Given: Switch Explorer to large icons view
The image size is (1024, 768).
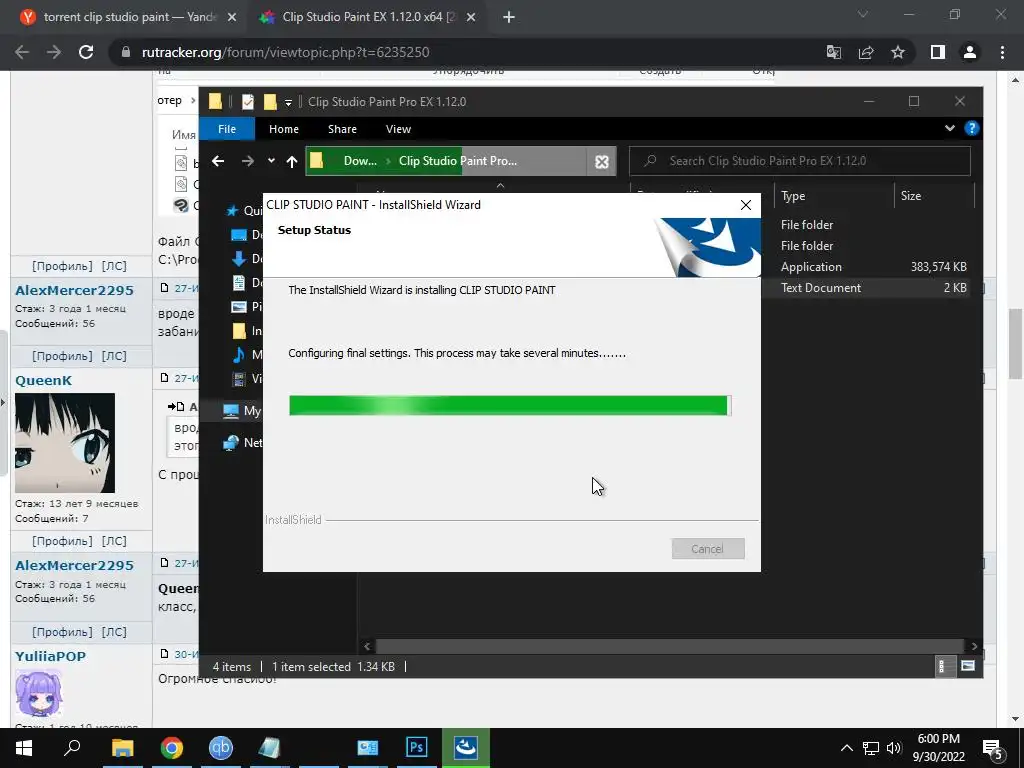Looking at the screenshot, I should pyautogui.click(x=968, y=666).
